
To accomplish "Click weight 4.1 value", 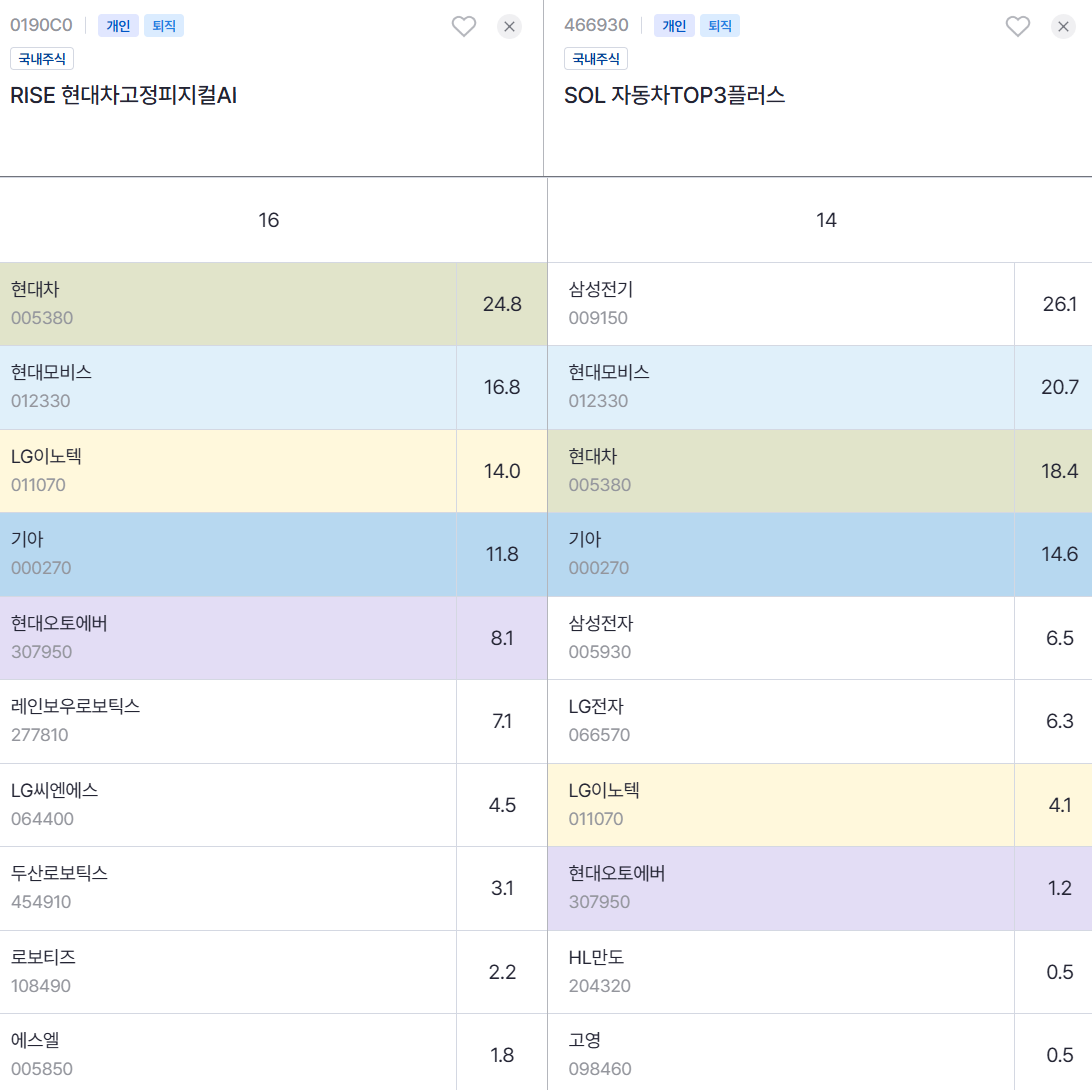I will [x=1059, y=805].
